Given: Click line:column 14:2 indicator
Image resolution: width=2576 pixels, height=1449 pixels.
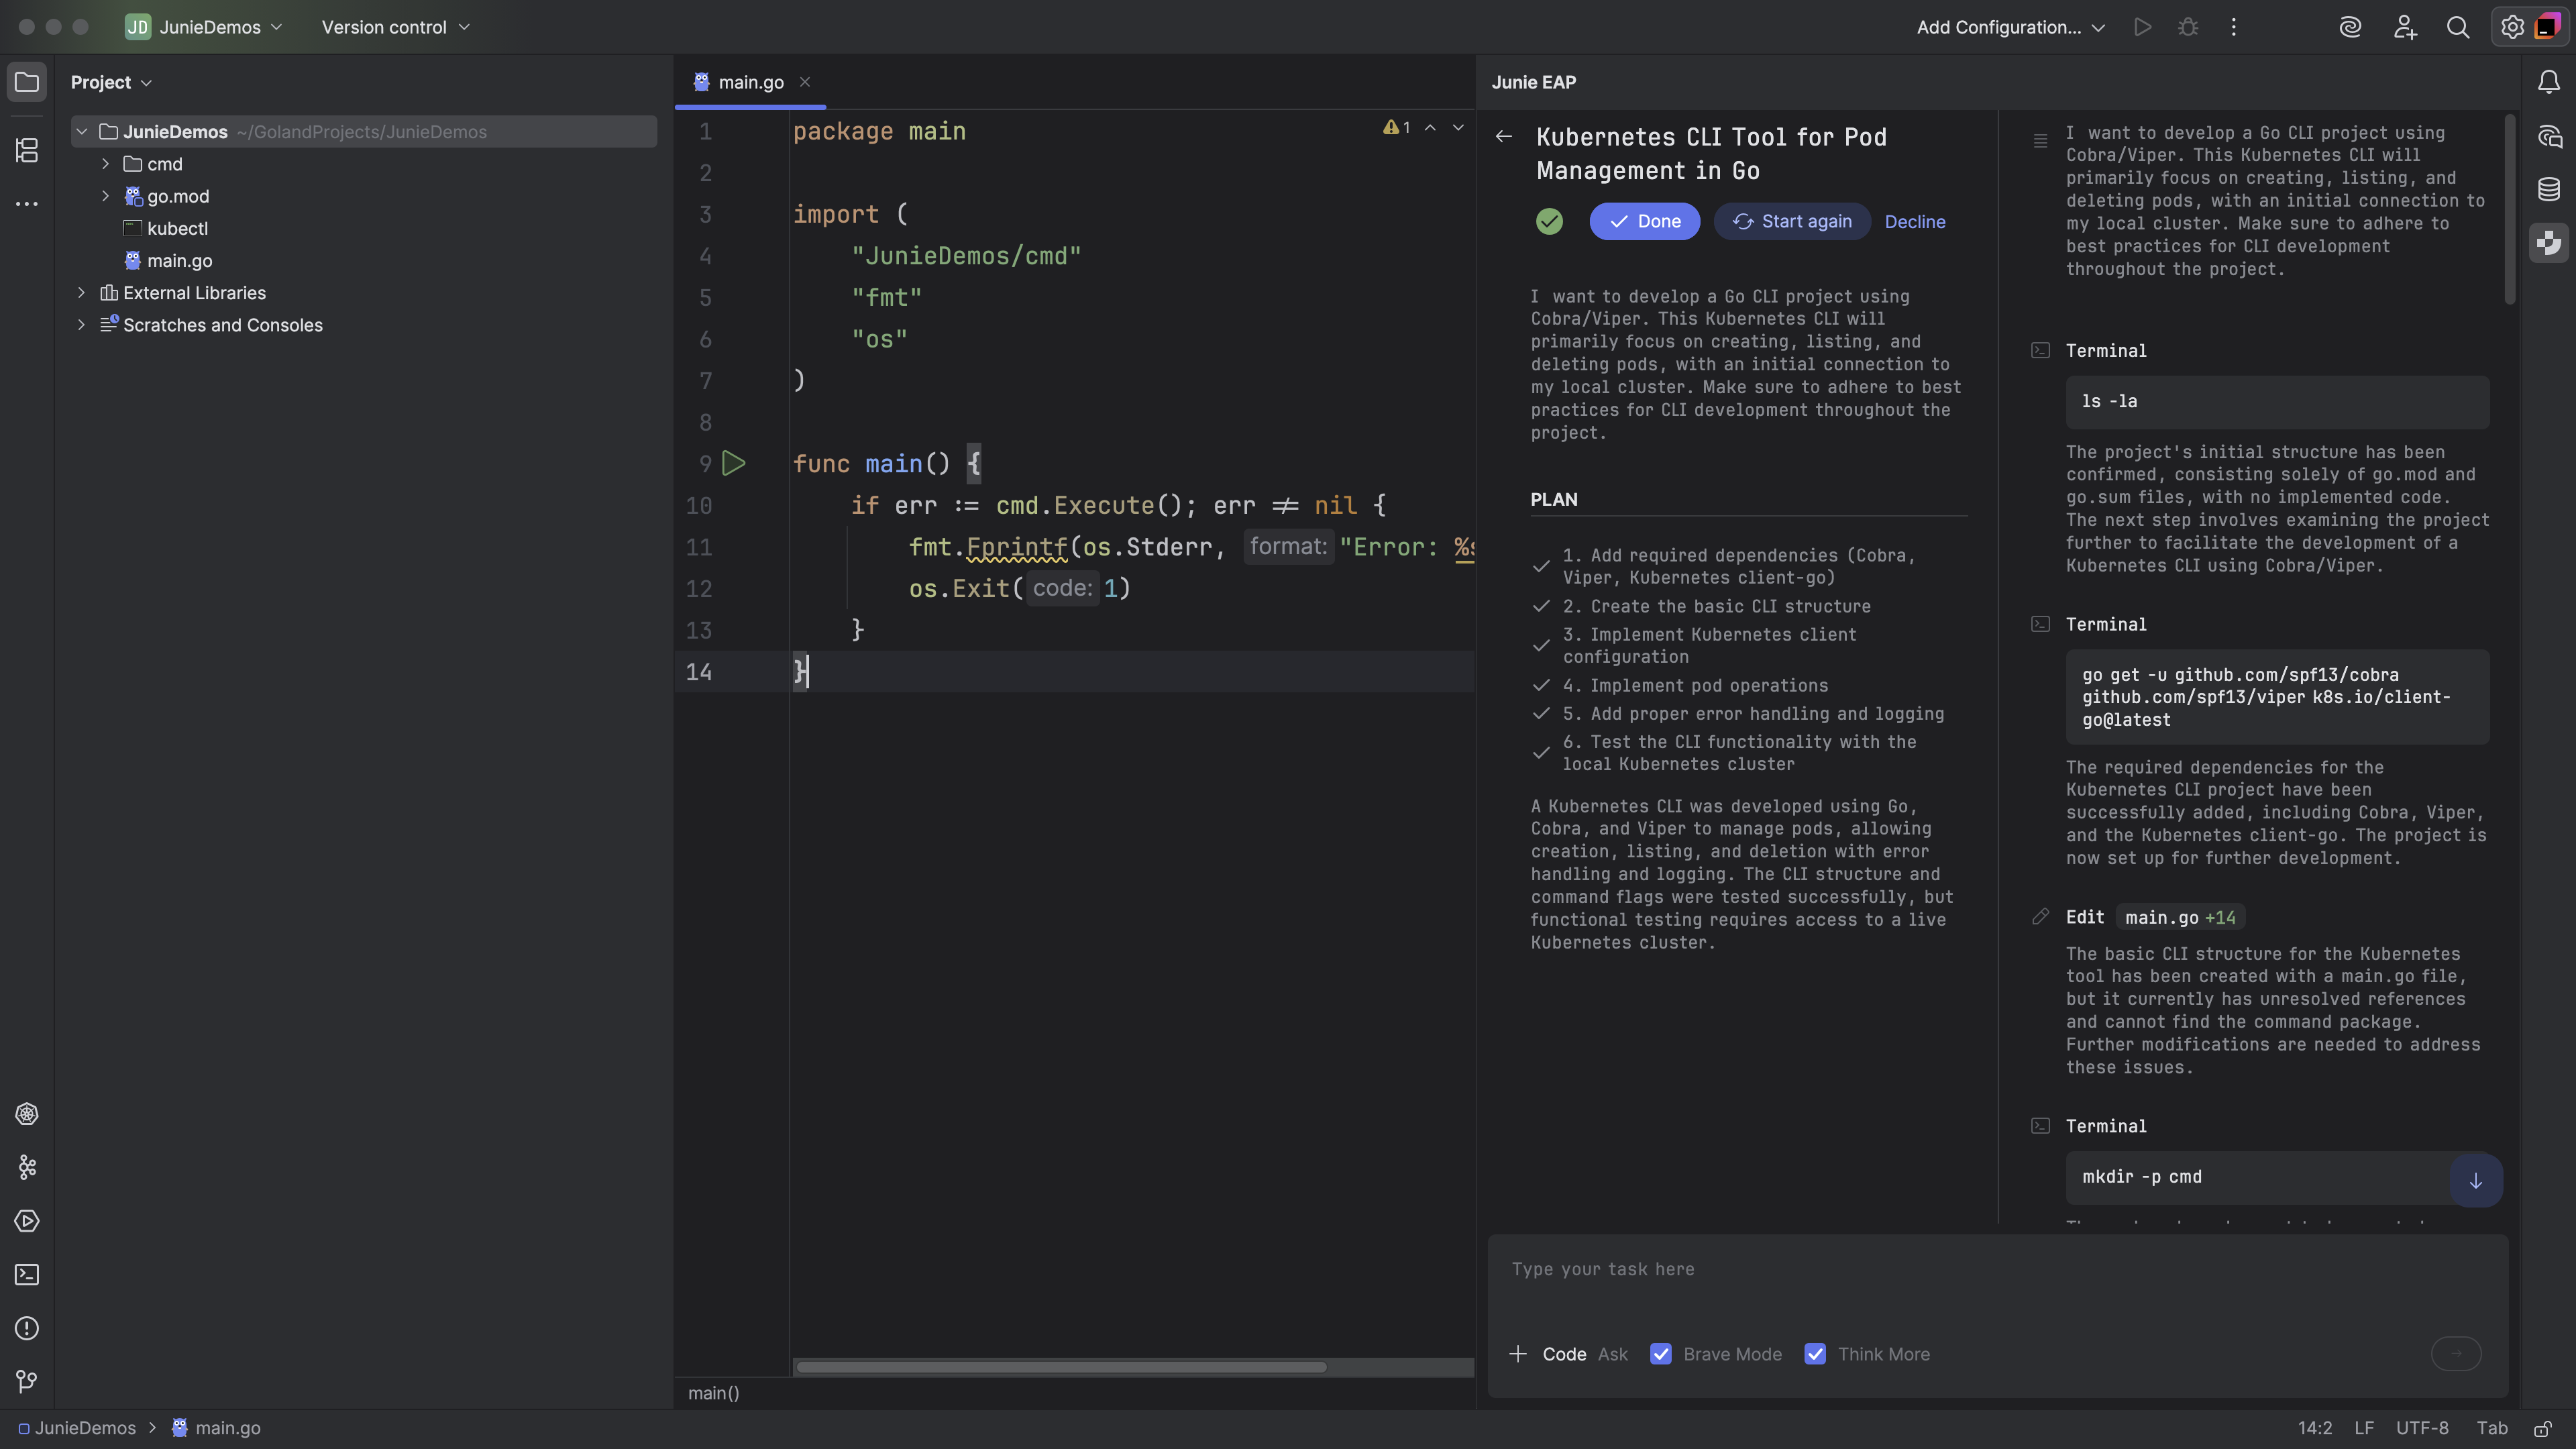Looking at the screenshot, I should click(2315, 1428).
